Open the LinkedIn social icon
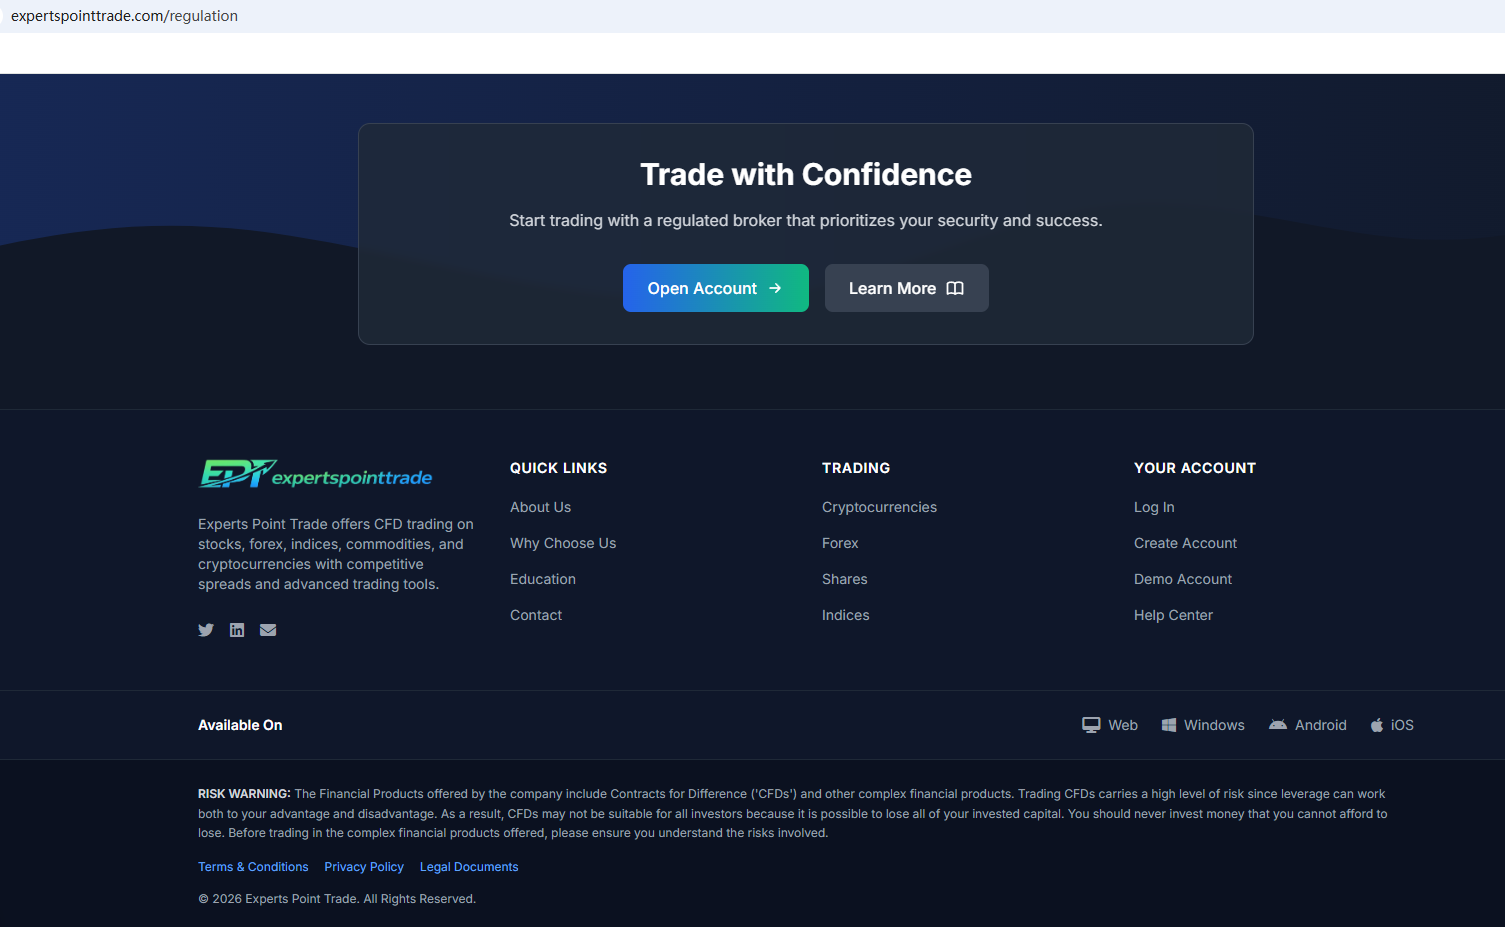Image resolution: width=1505 pixels, height=927 pixels. (x=237, y=630)
